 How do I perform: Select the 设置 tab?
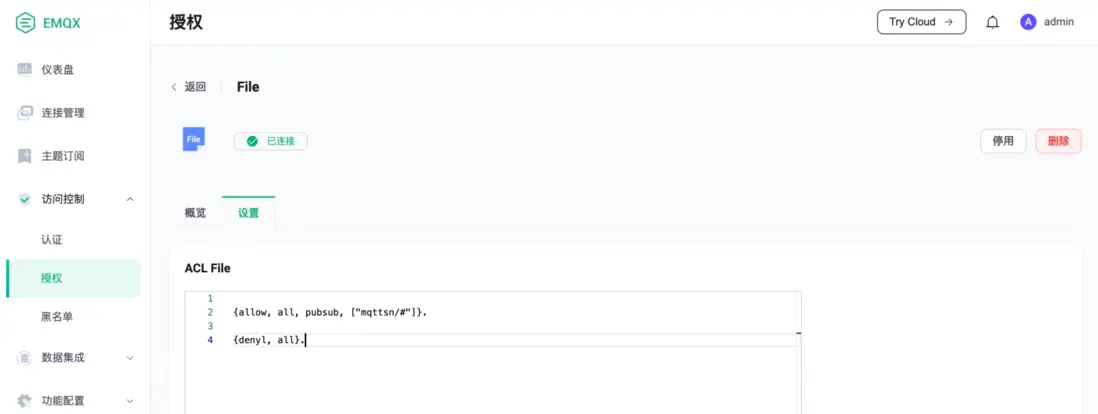point(248,213)
